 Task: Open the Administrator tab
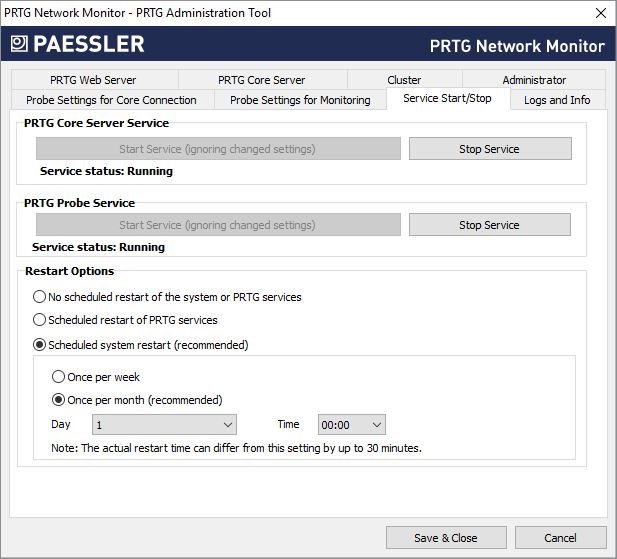point(534,80)
